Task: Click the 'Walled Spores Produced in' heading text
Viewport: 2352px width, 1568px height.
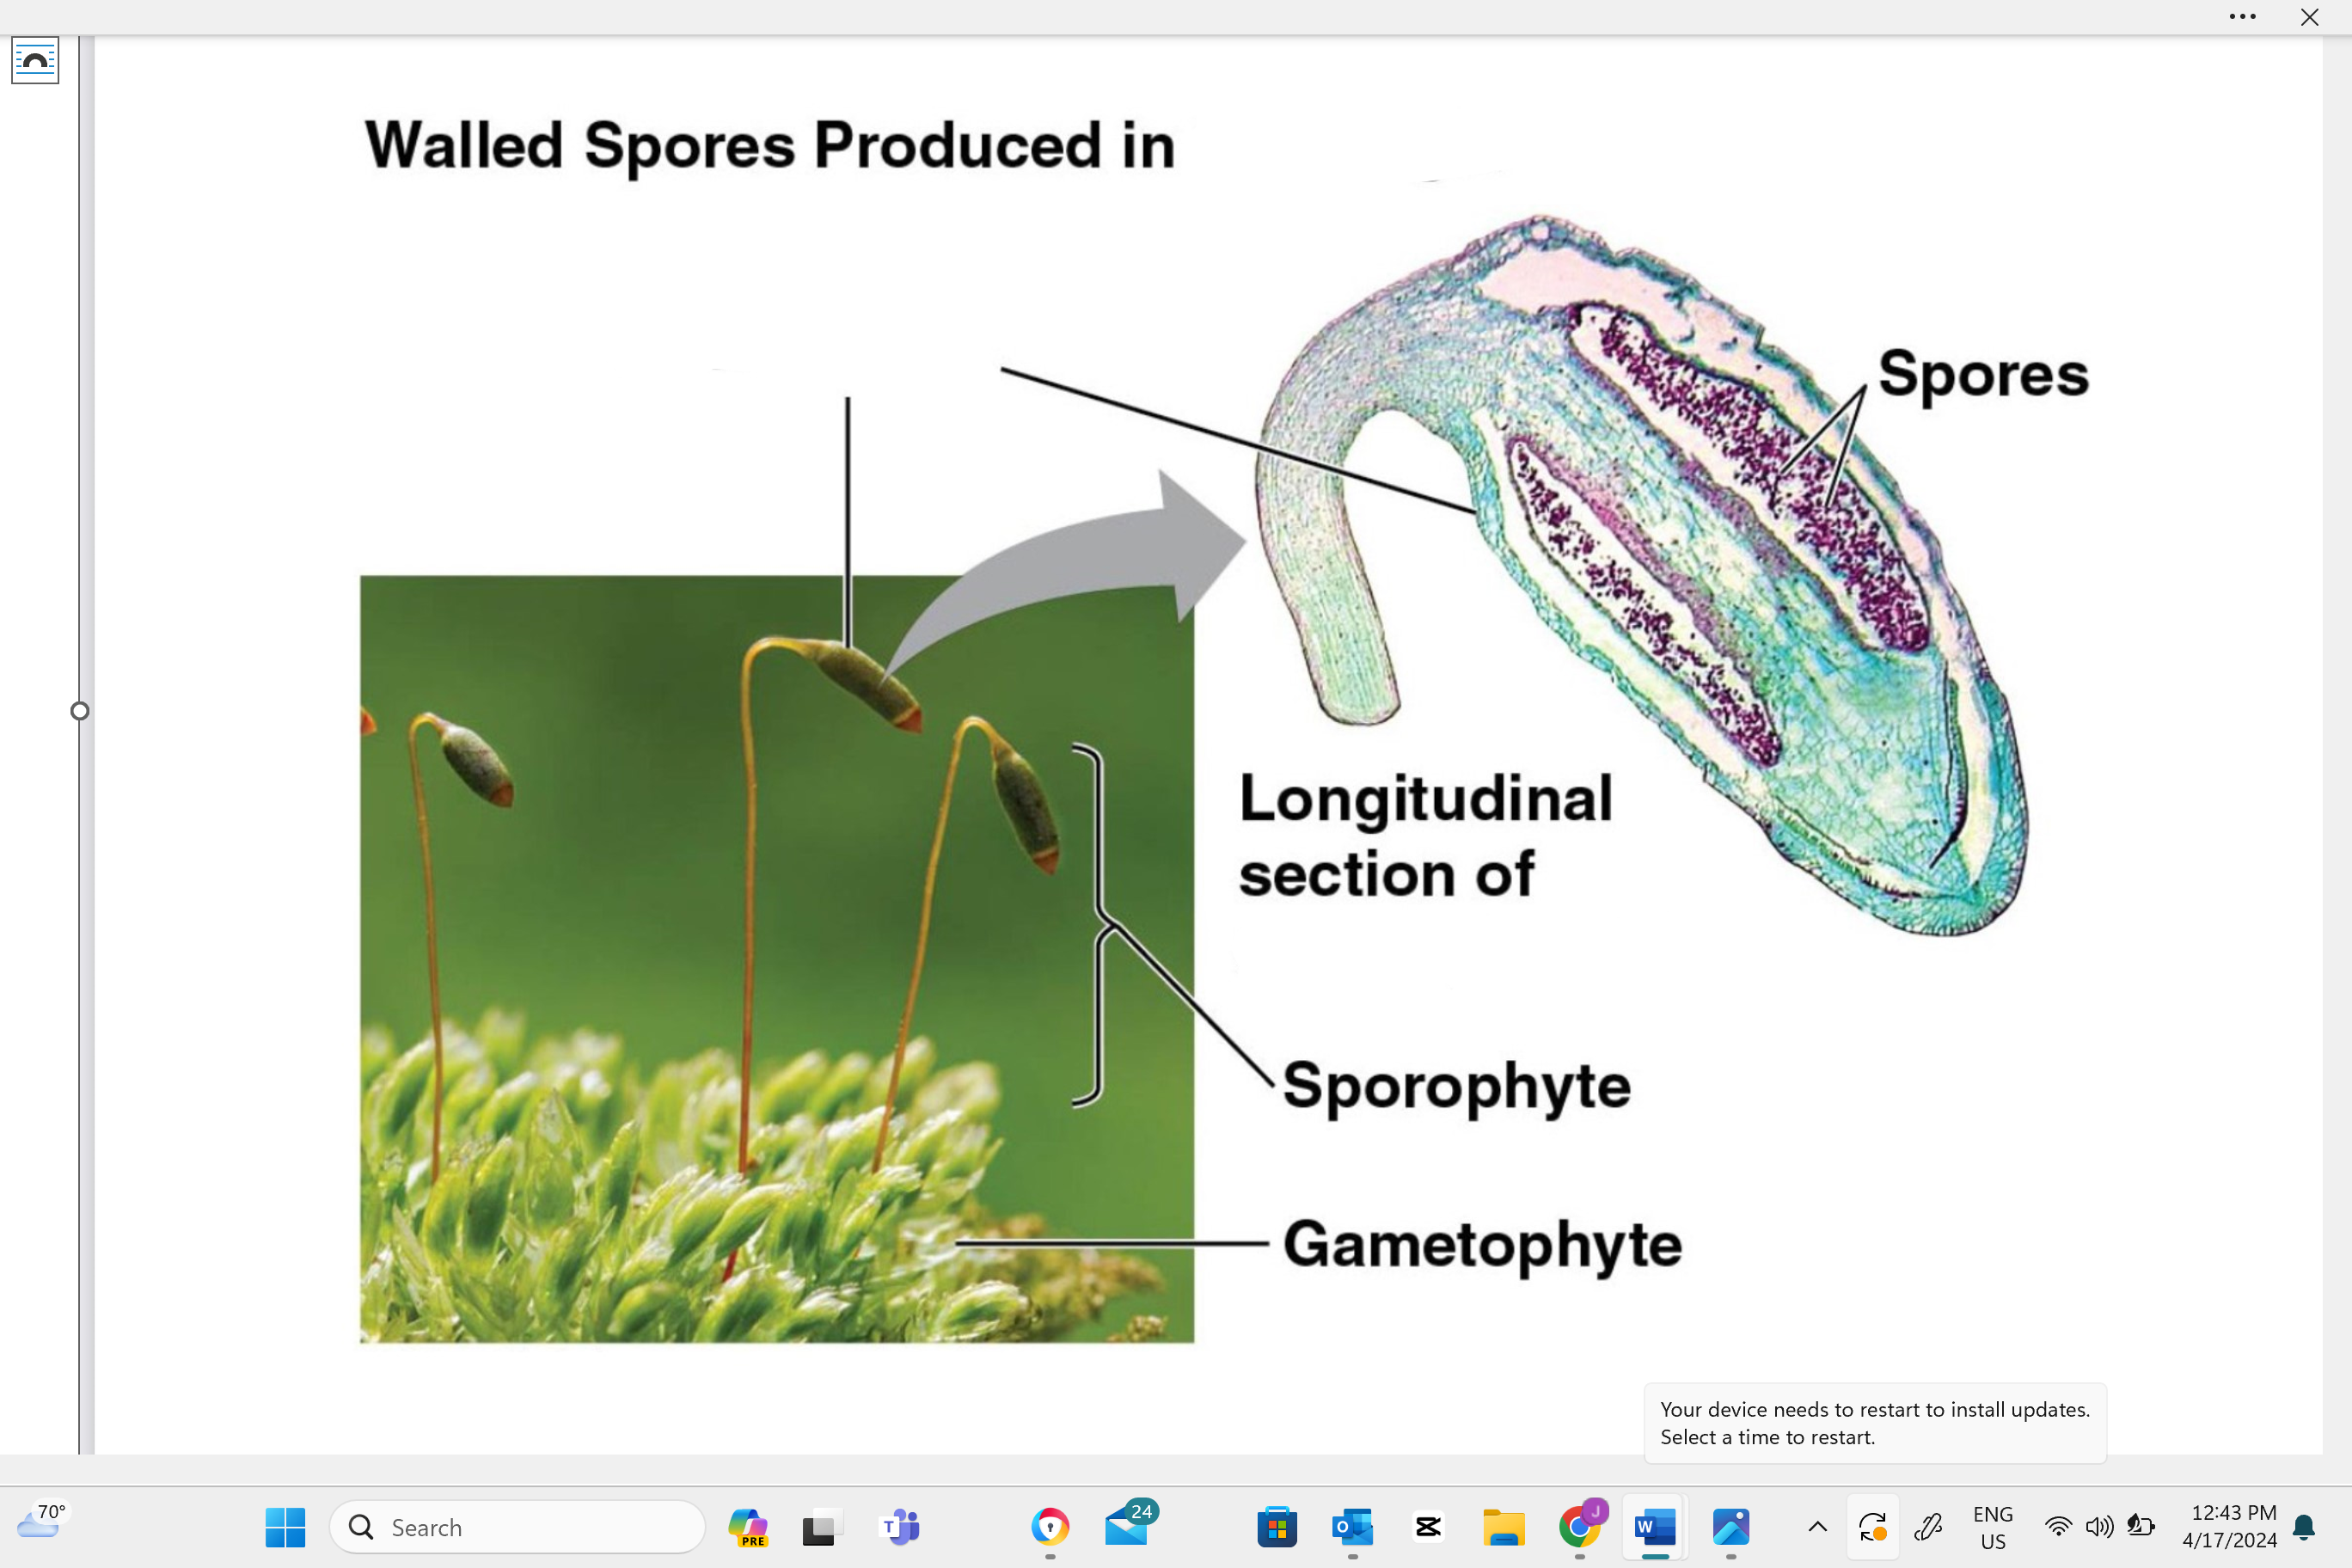Action: pyautogui.click(x=769, y=146)
